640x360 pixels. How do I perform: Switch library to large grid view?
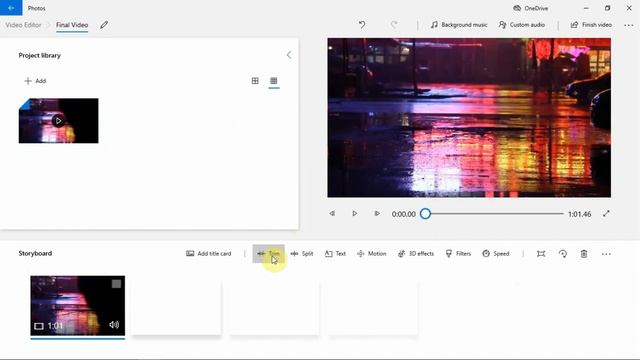click(x=255, y=81)
